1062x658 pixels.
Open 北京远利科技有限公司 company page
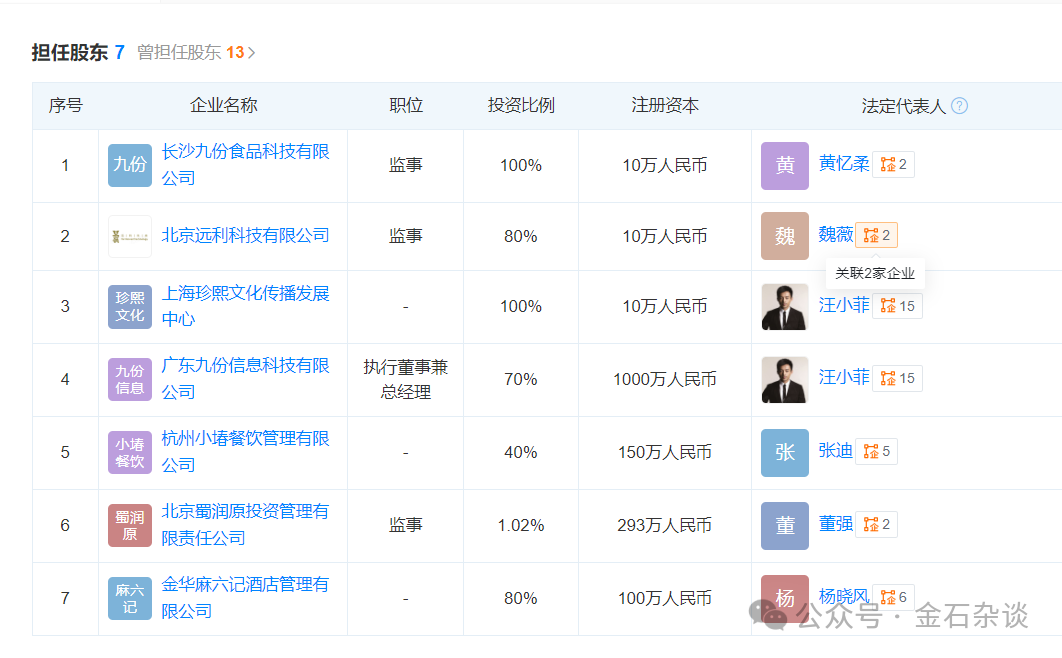click(x=245, y=236)
